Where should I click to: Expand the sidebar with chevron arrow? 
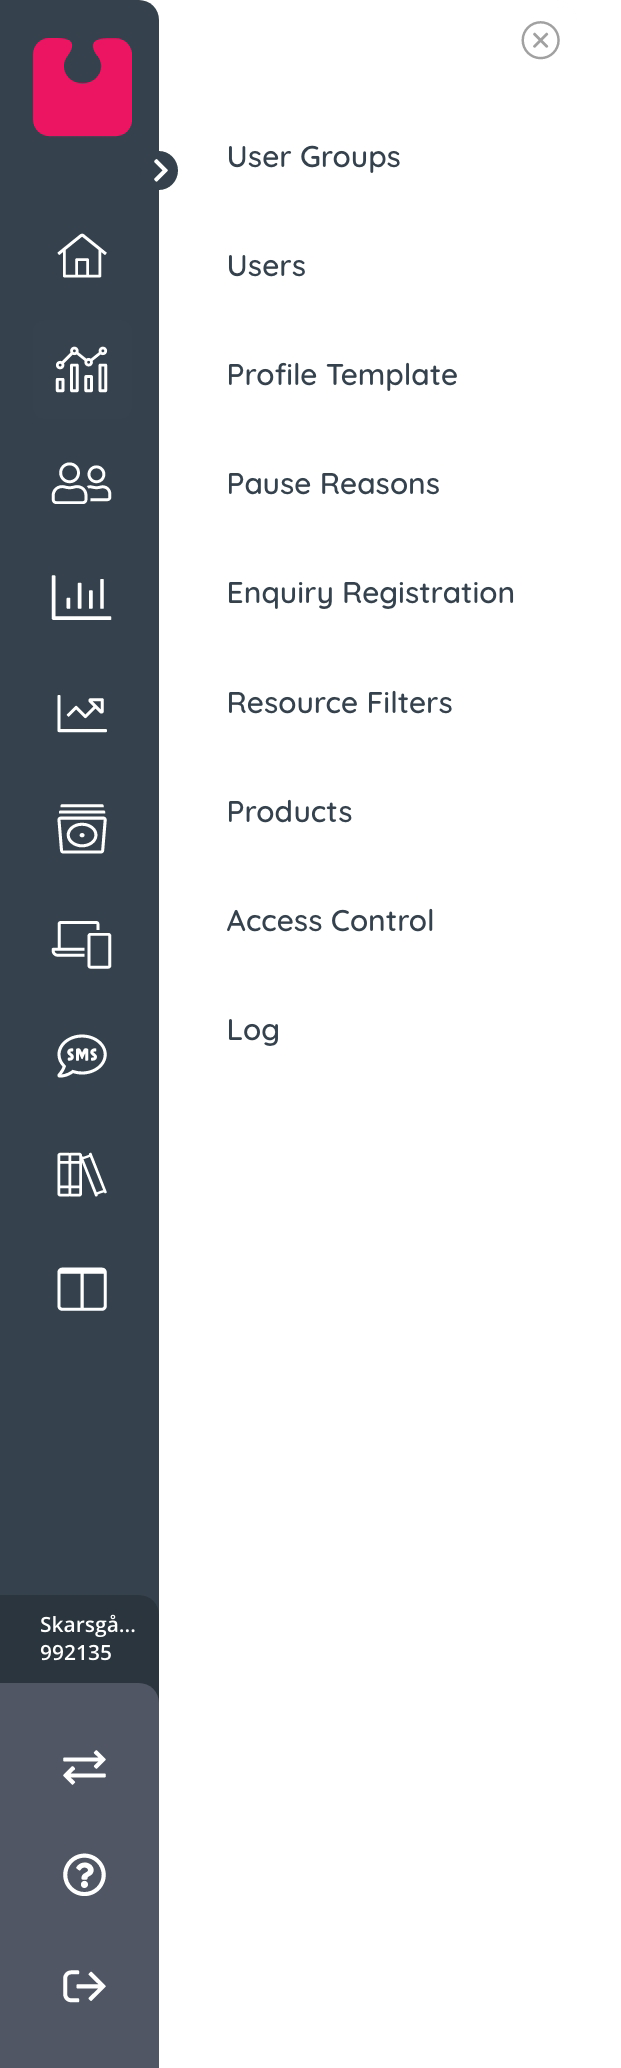pyautogui.click(x=160, y=171)
